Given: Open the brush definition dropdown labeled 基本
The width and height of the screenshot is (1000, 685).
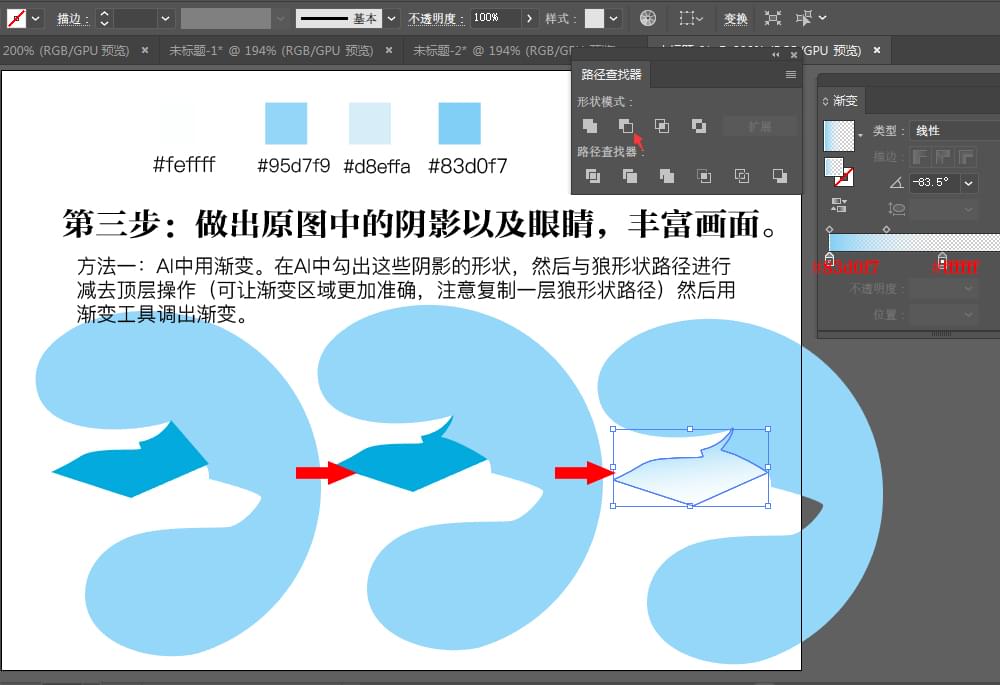Looking at the screenshot, I should (x=392, y=18).
